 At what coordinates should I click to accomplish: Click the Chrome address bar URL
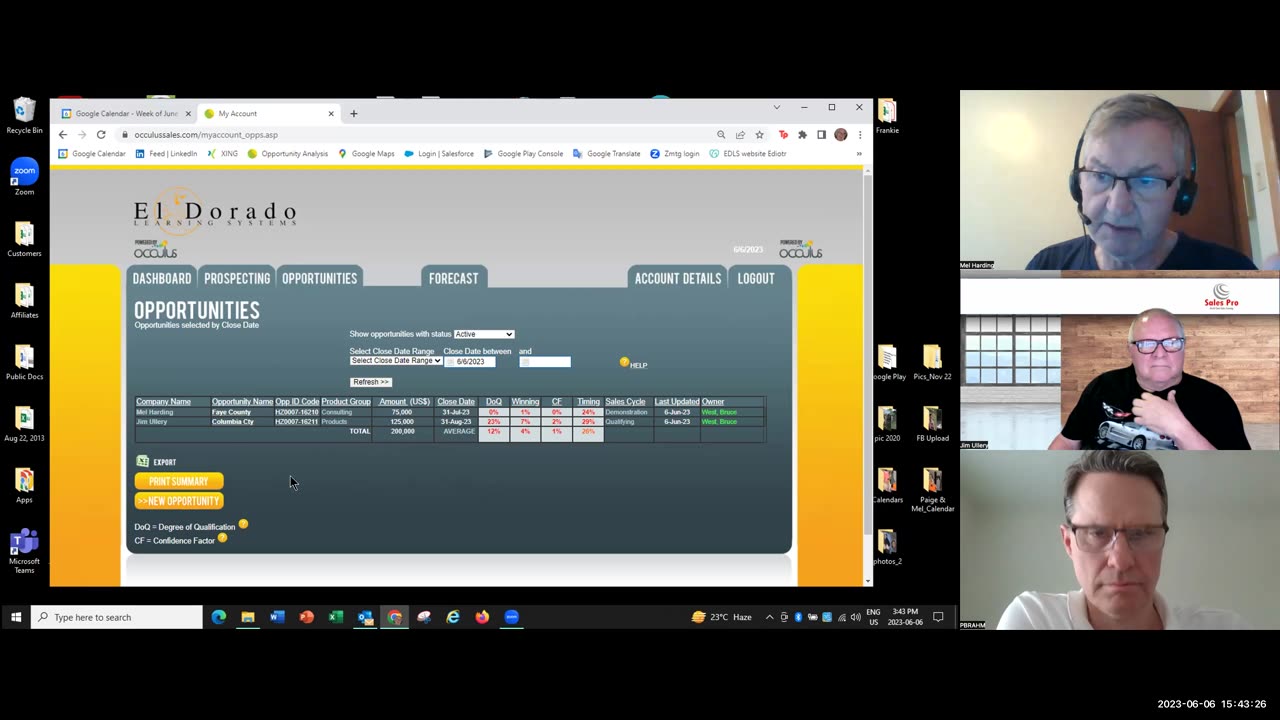[x=206, y=135]
